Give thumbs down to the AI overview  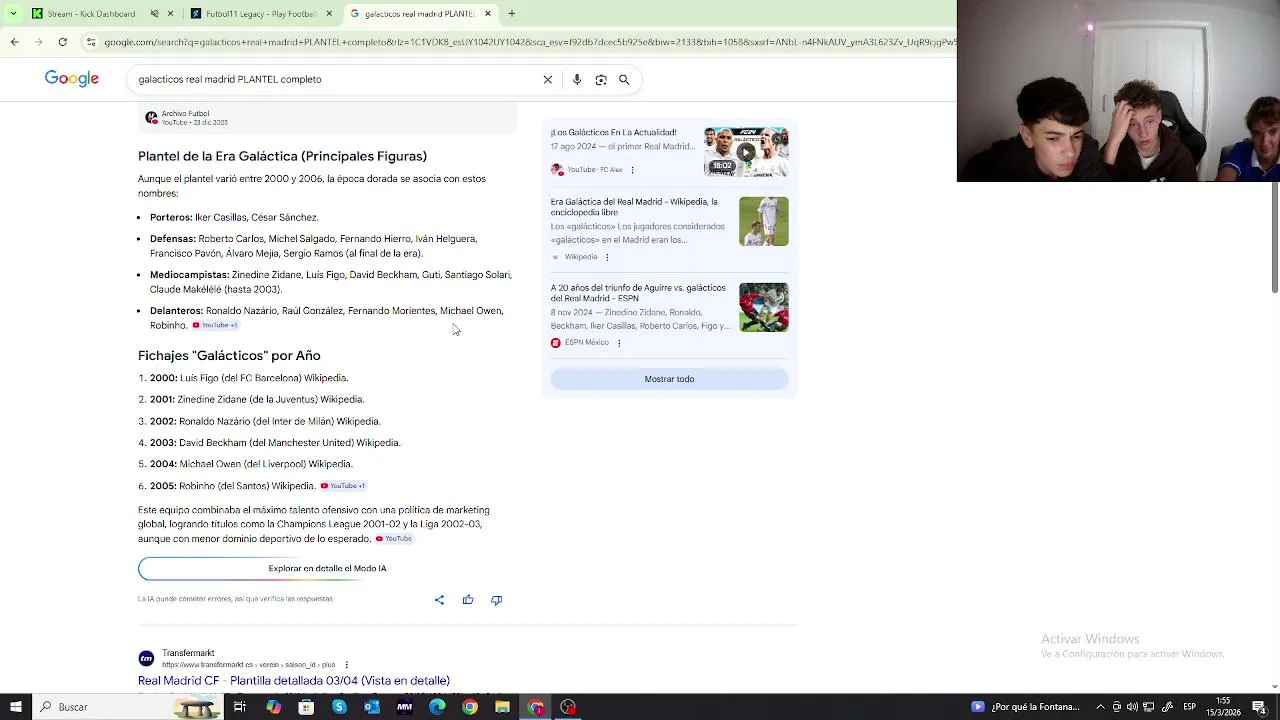[x=496, y=600]
